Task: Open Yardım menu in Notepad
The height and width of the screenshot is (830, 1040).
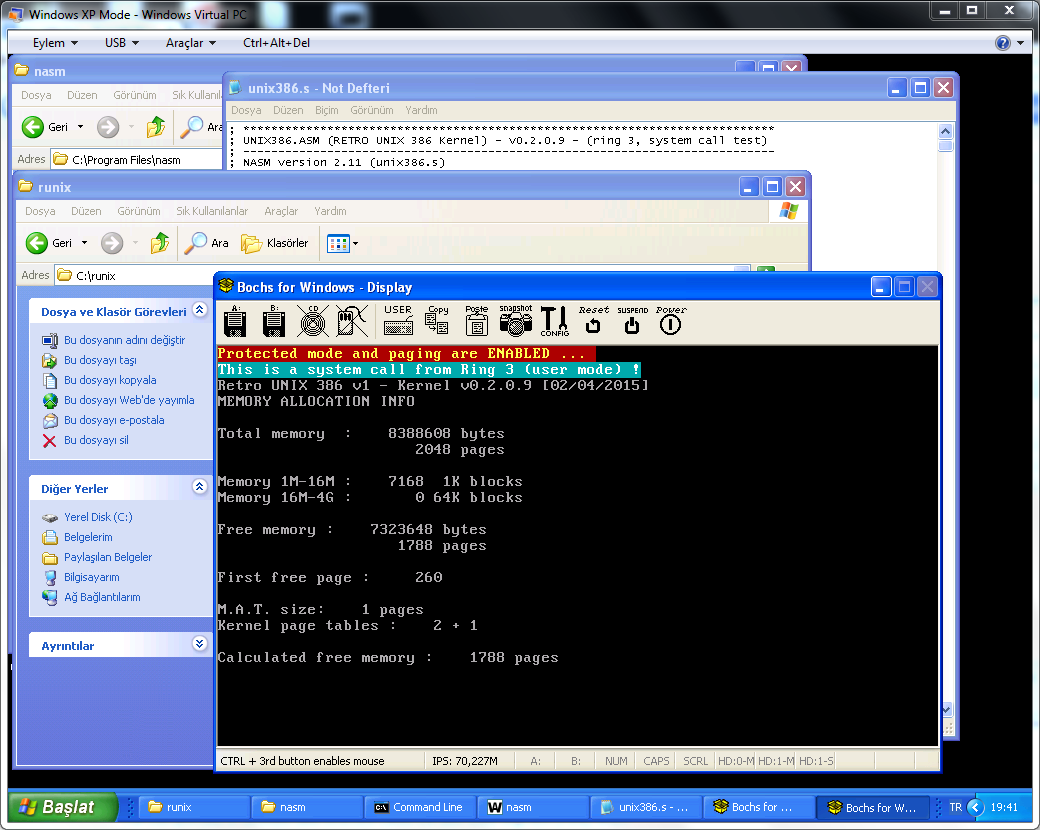Action: coord(421,110)
